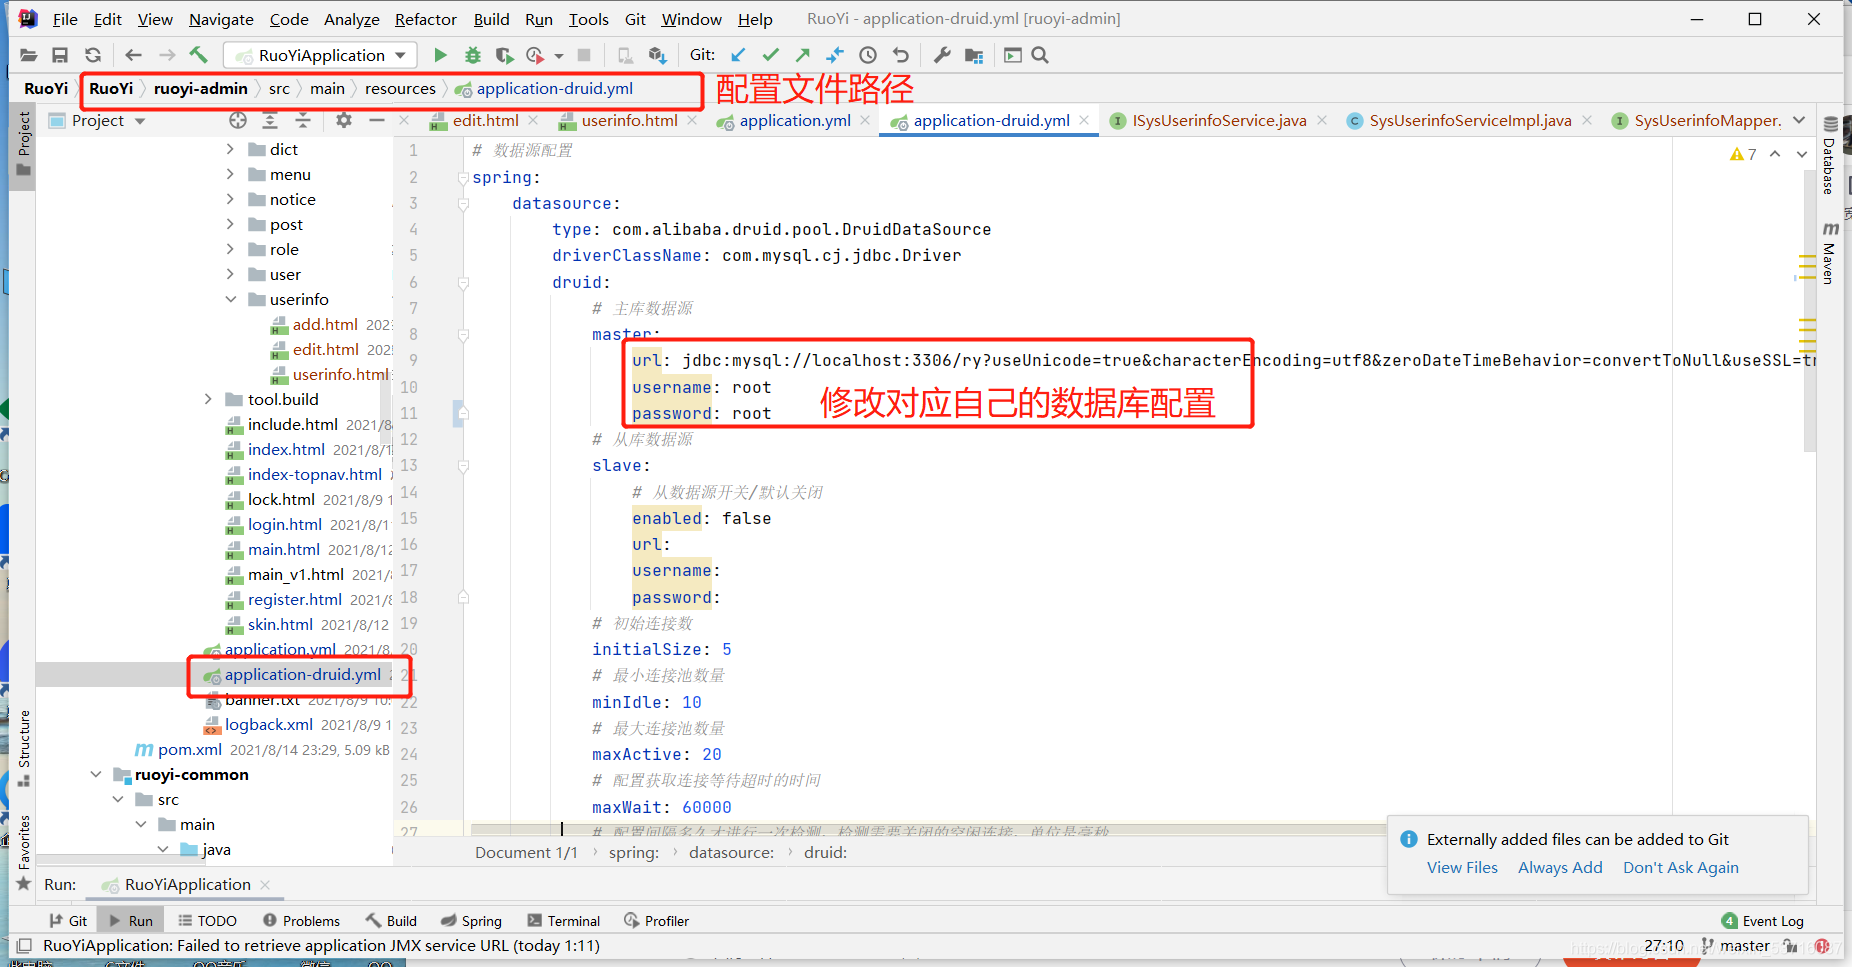Open the Event Log
Image resolution: width=1852 pixels, height=967 pixels.
pos(1763,921)
